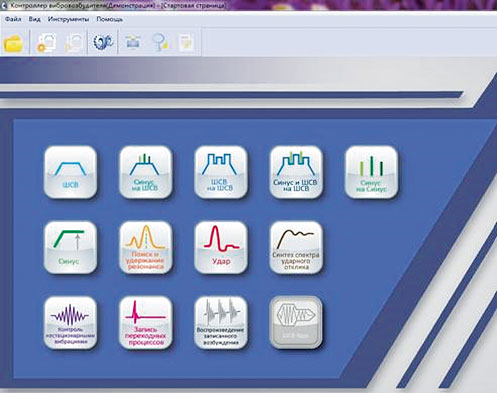497x393 pixels.
Task: Click the faded document toolbar icon beside it
Action: pos(74,43)
